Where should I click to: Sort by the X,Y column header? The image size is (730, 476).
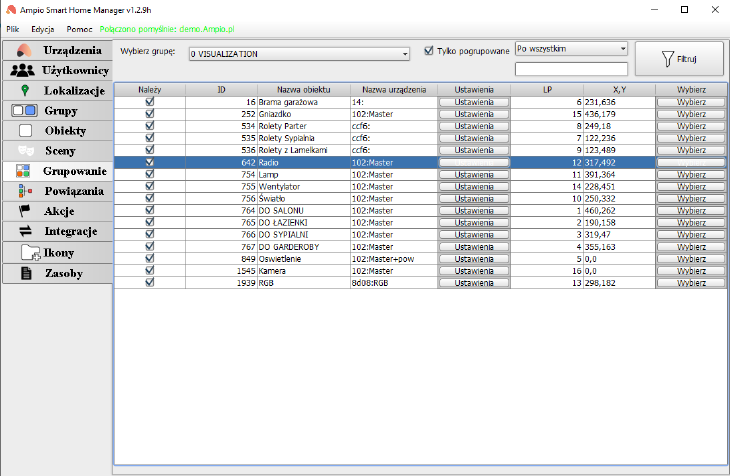click(x=619, y=89)
